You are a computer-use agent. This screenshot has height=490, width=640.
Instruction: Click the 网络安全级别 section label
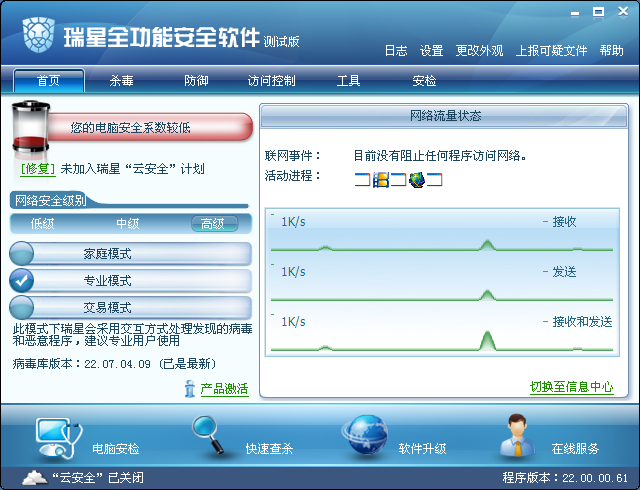point(51,200)
